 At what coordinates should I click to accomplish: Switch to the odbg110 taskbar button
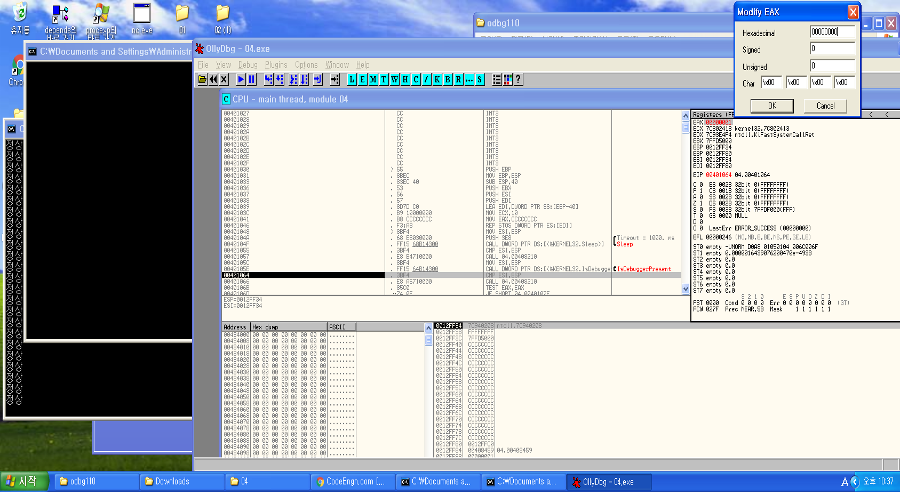click(x=96, y=482)
